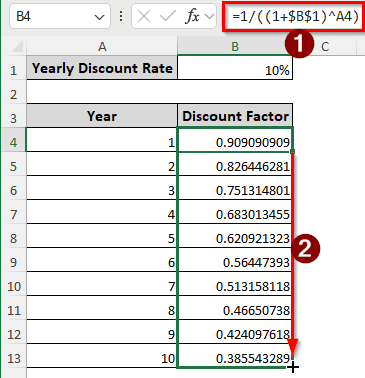Select column B header
The height and width of the screenshot is (378, 365).
click(235, 46)
